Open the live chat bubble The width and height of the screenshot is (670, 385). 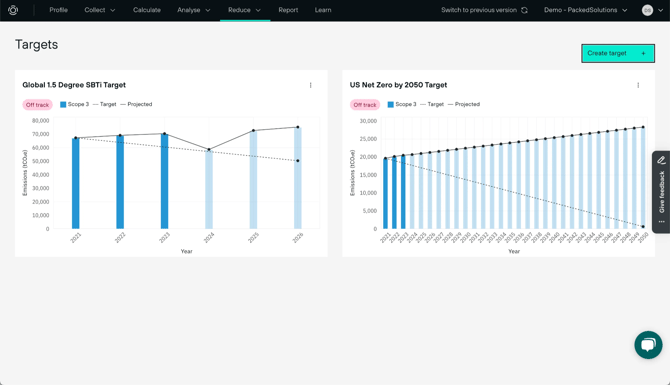[x=648, y=345]
